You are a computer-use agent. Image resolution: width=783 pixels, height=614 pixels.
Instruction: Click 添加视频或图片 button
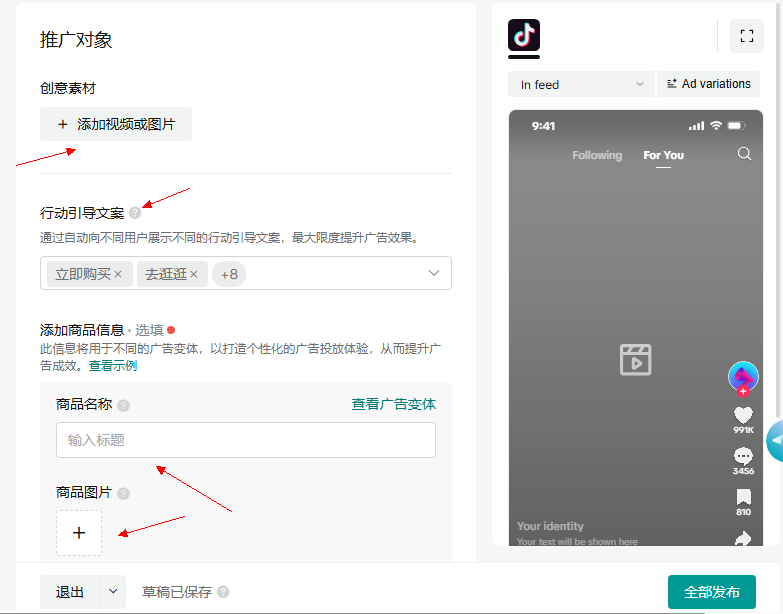(x=116, y=124)
